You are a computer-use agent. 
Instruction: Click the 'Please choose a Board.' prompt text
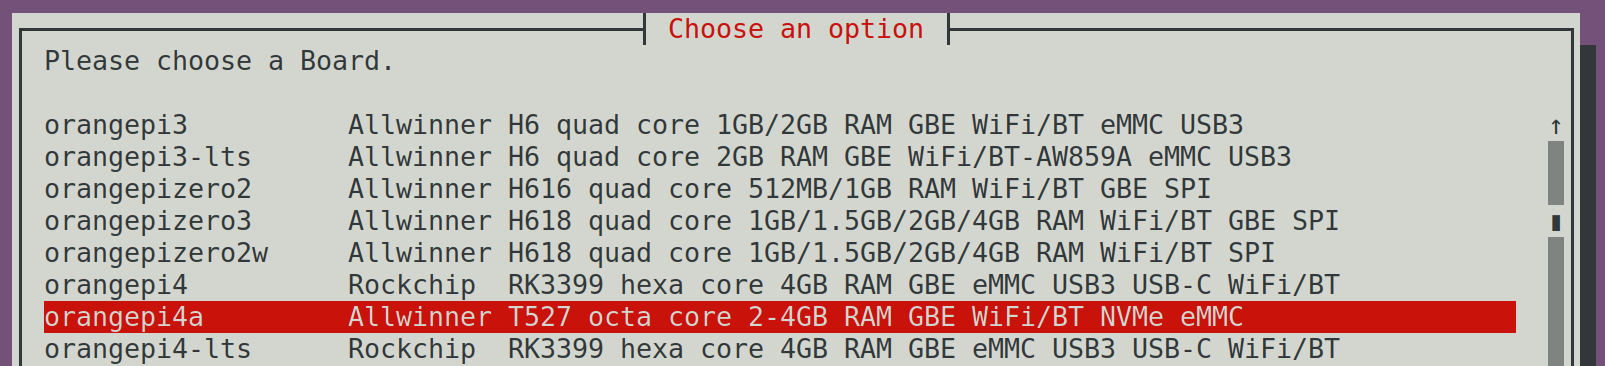pos(219,62)
